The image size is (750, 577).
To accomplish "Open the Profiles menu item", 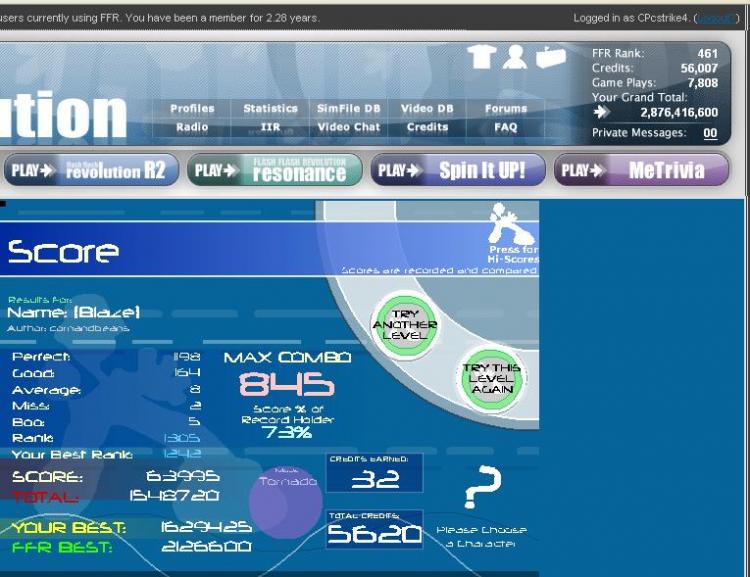I will click(192, 109).
